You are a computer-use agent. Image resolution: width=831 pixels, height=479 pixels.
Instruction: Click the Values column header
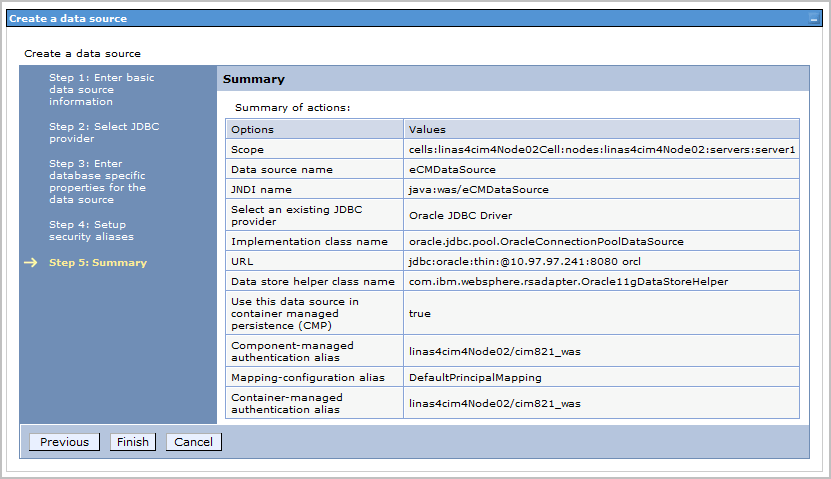point(427,129)
